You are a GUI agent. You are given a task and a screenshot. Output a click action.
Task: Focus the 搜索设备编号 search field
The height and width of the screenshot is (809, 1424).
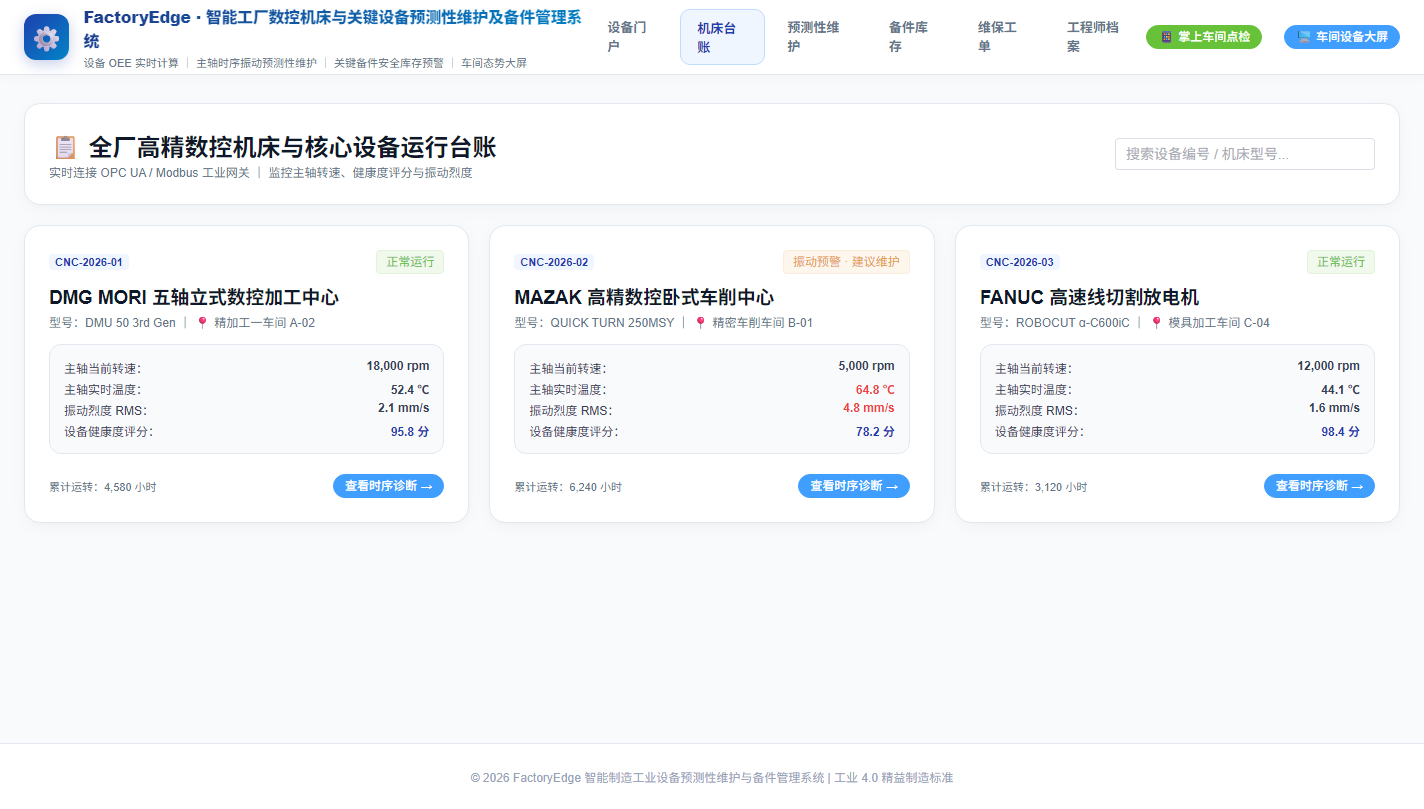tap(1245, 154)
